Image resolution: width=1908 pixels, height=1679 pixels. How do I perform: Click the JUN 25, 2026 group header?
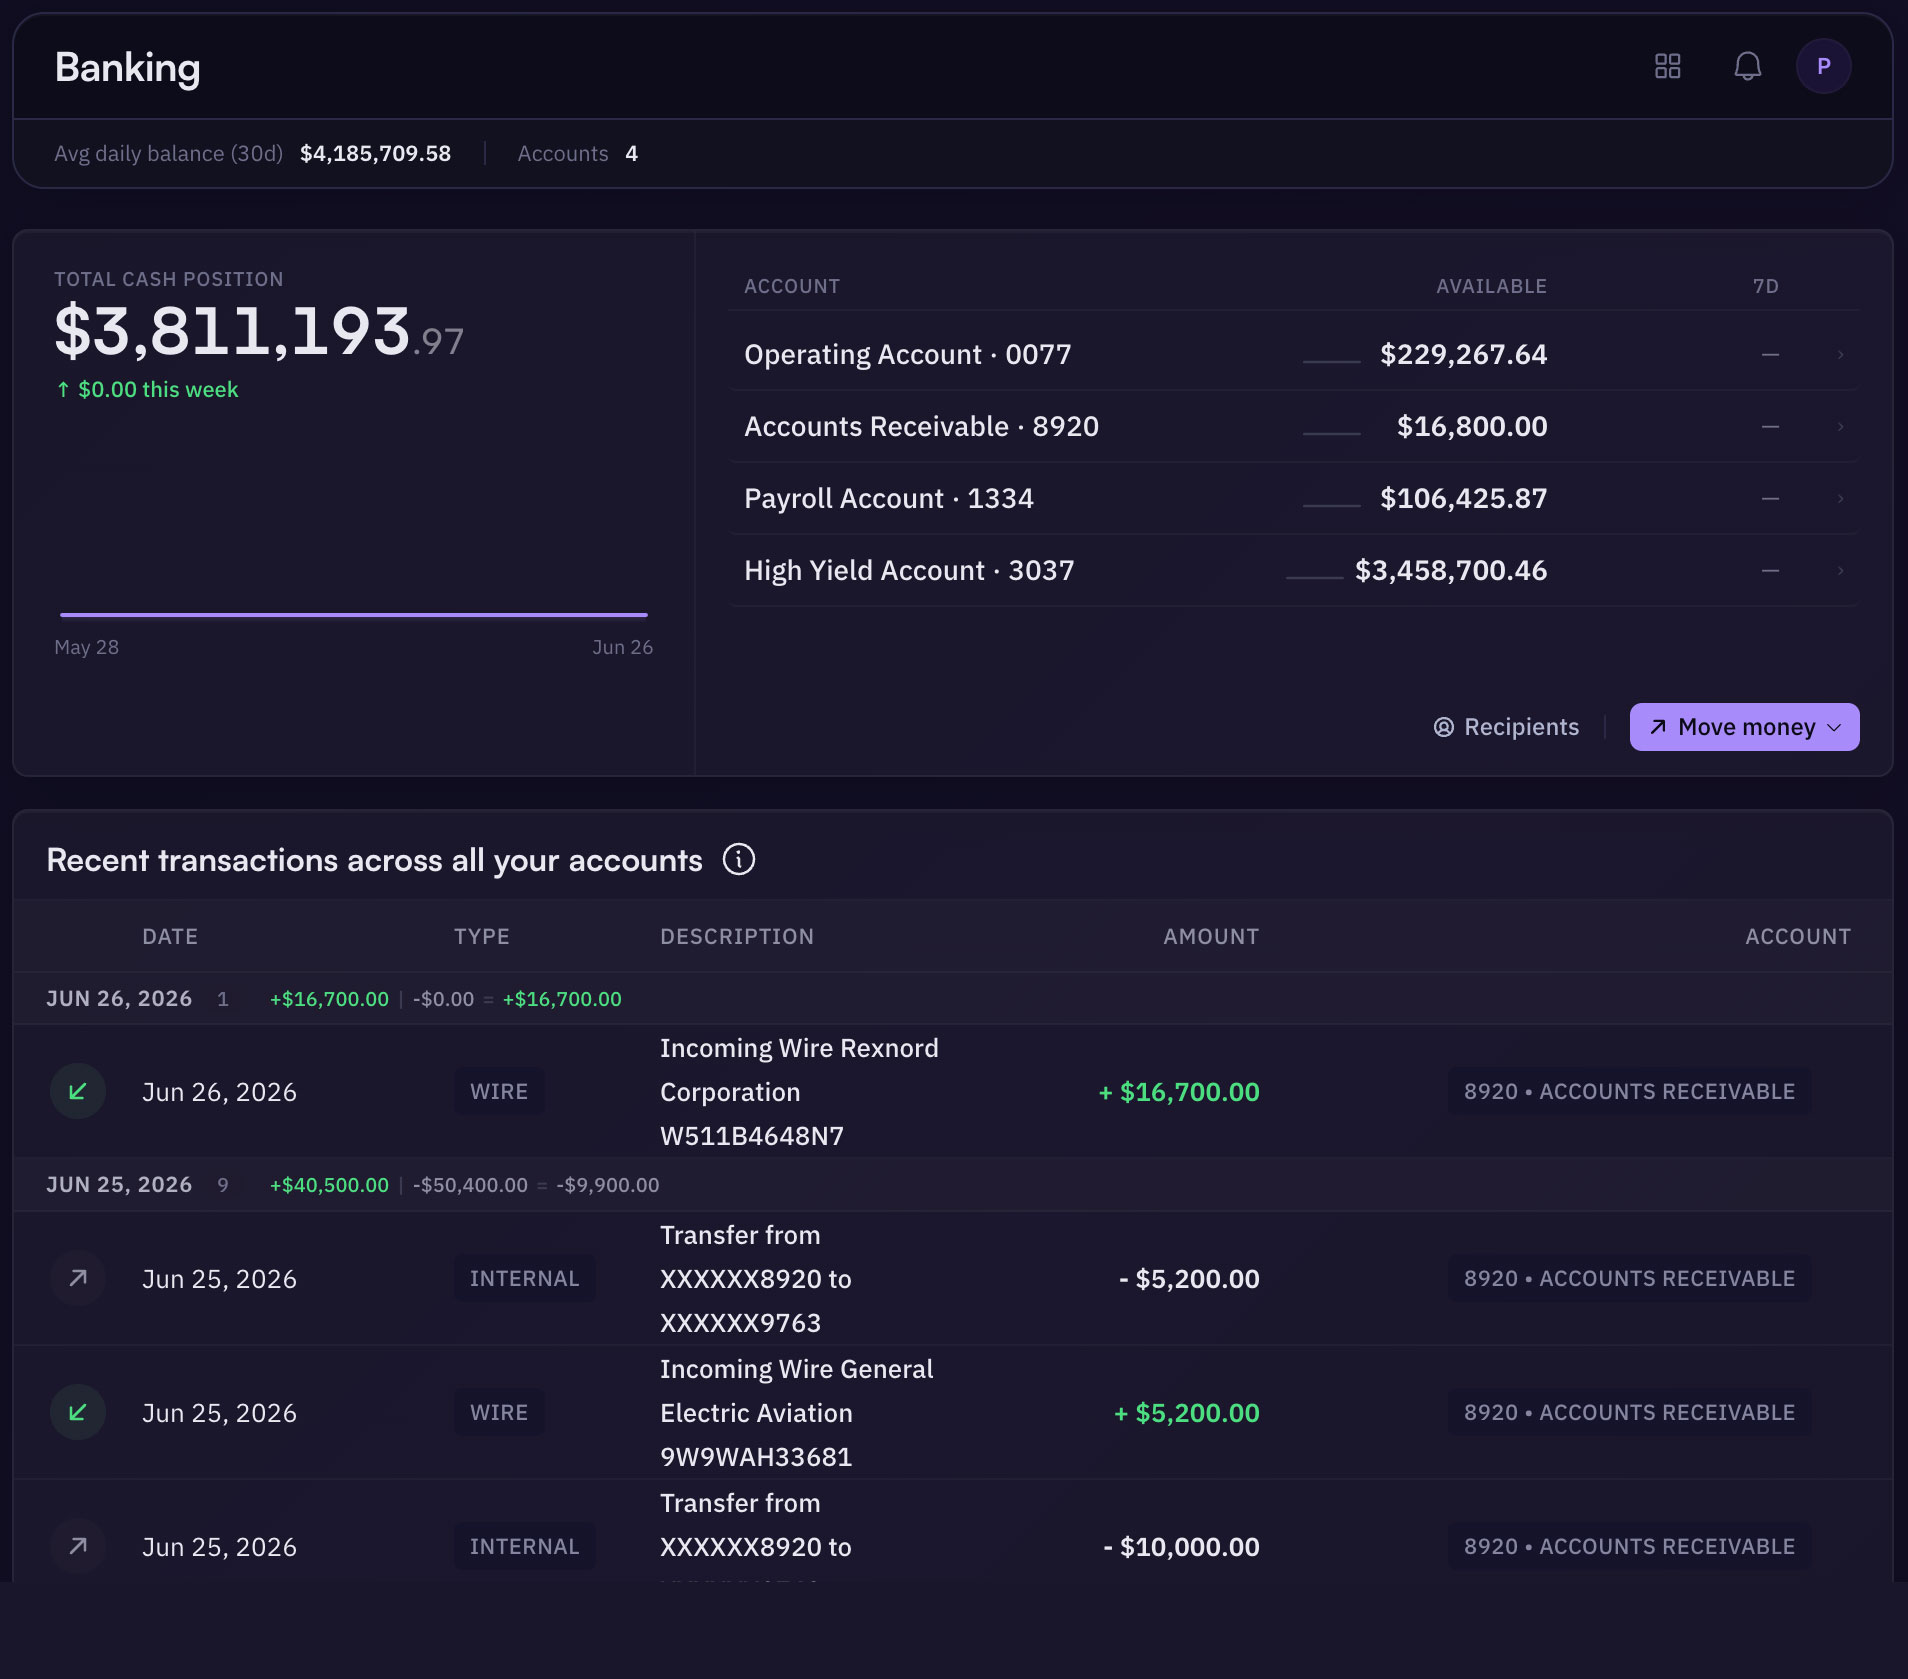[x=953, y=1184]
